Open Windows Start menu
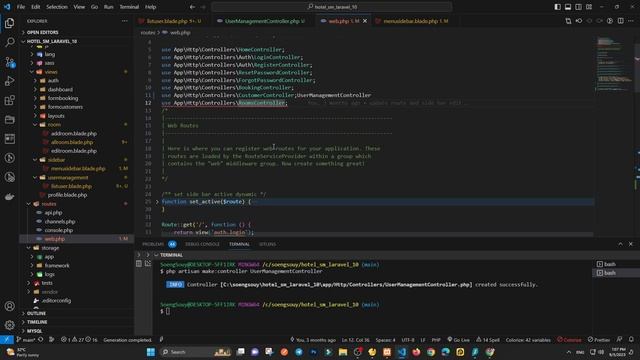This screenshot has width=640, height=360. tap(151, 352)
